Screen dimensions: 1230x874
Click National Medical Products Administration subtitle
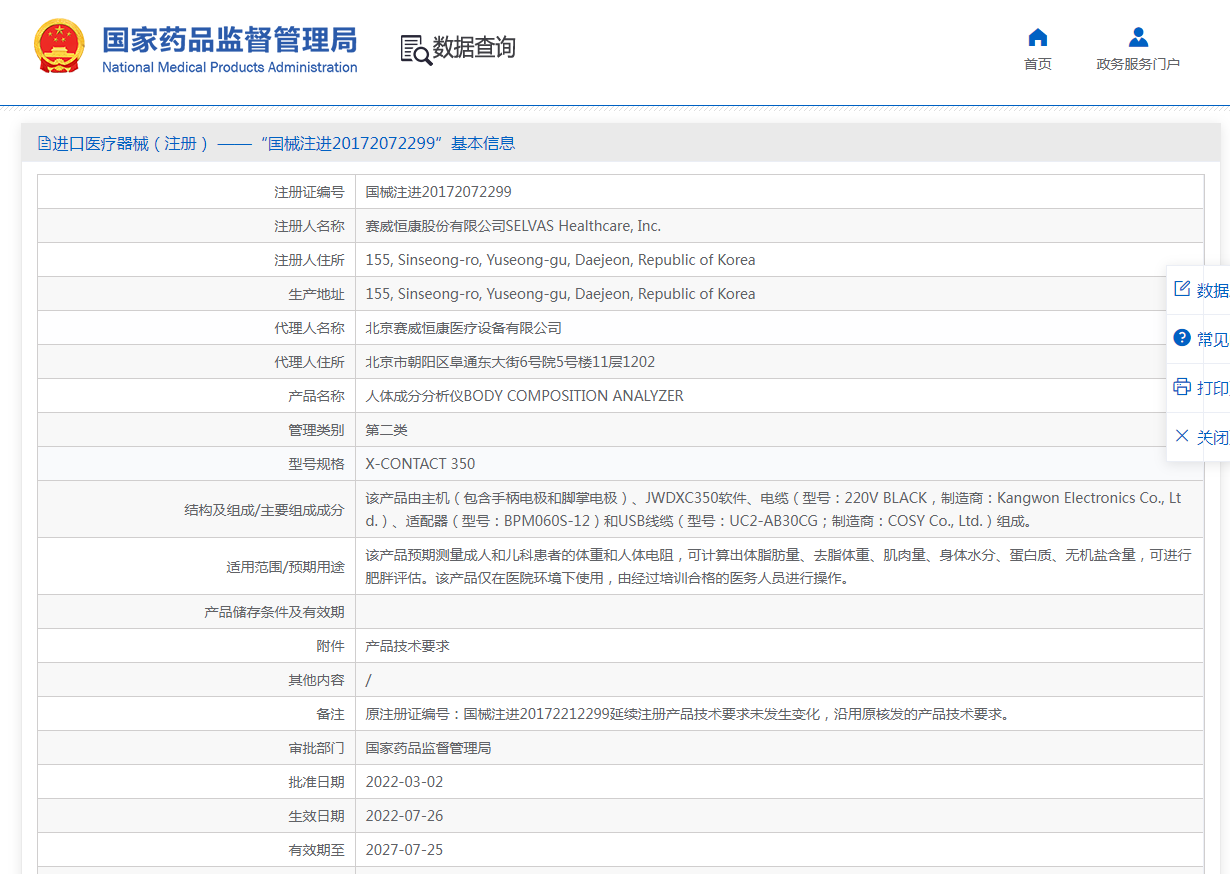(x=230, y=67)
